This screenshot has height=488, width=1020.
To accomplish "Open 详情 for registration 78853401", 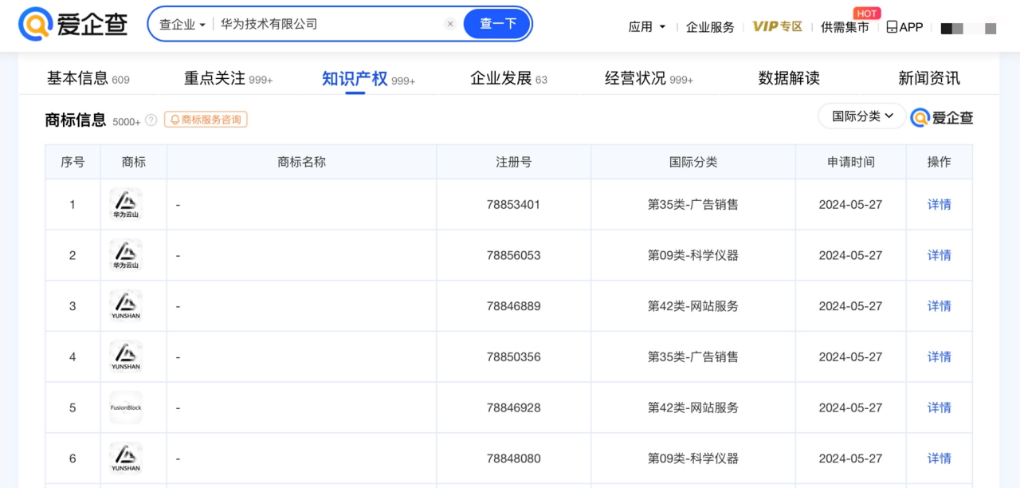I will click(939, 204).
